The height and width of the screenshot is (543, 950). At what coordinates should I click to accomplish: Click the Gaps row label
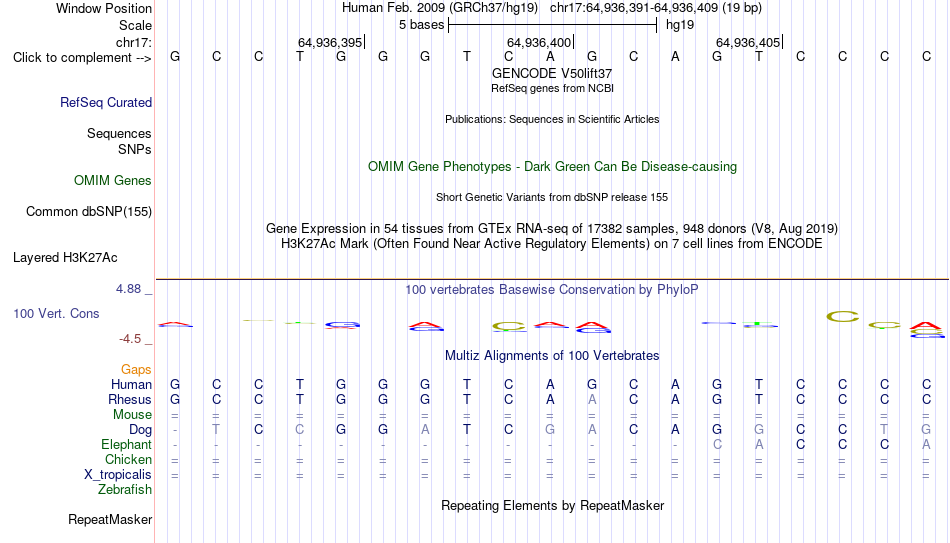click(136, 370)
